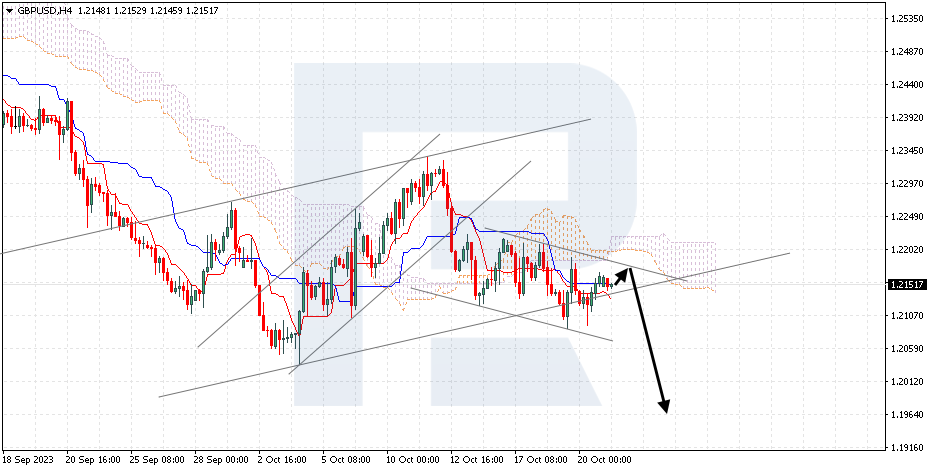931x471 pixels.
Task: Click the 1.19640 price axis label
Action: click(x=906, y=414)
